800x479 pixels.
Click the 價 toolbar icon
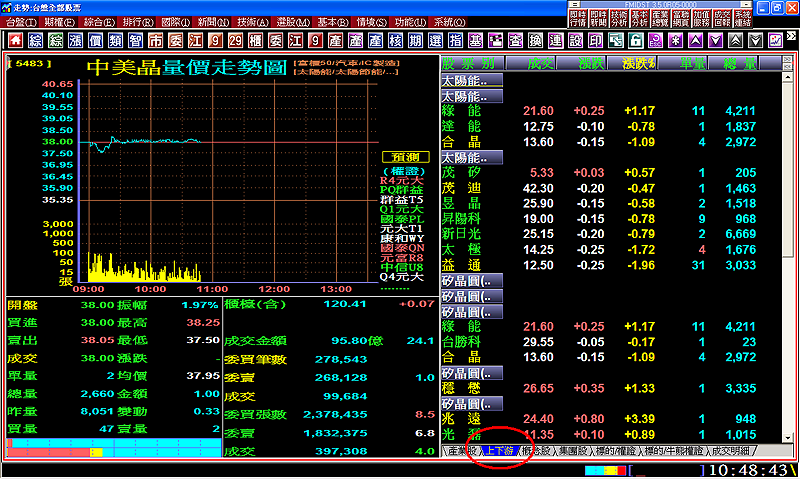95,40
